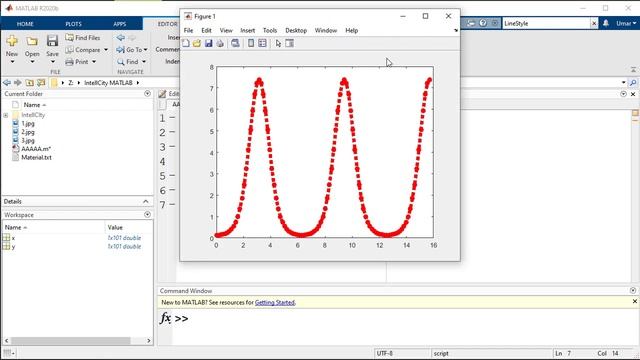Open the Figure File menu
Image resolution: width=640 pixels, height=360 pixels.
pos(188,31)
